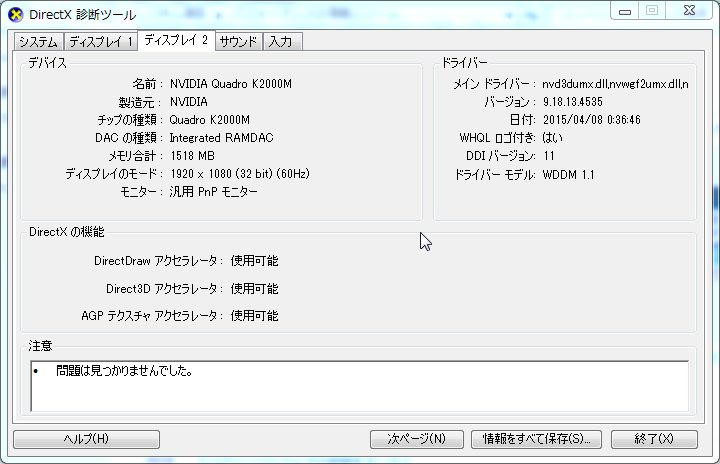Screen dimensions: 720x464
Task: Click the Integrated RAMDAC value
Action: point(221,138)
